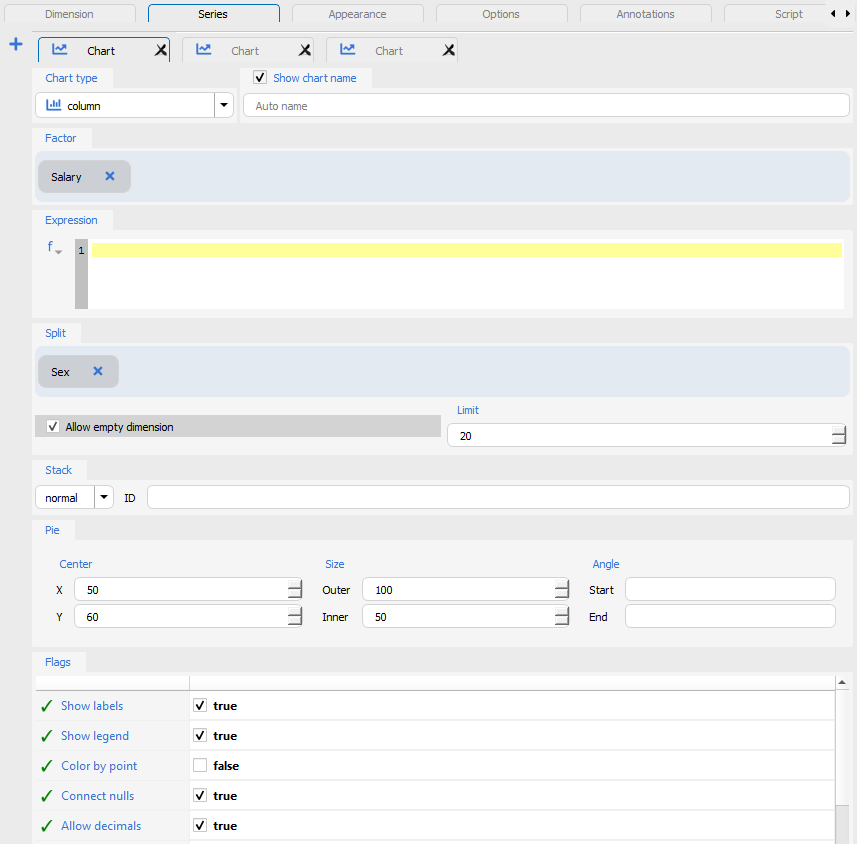Add a new series with plus icon
859x844 pixels.
16,44
